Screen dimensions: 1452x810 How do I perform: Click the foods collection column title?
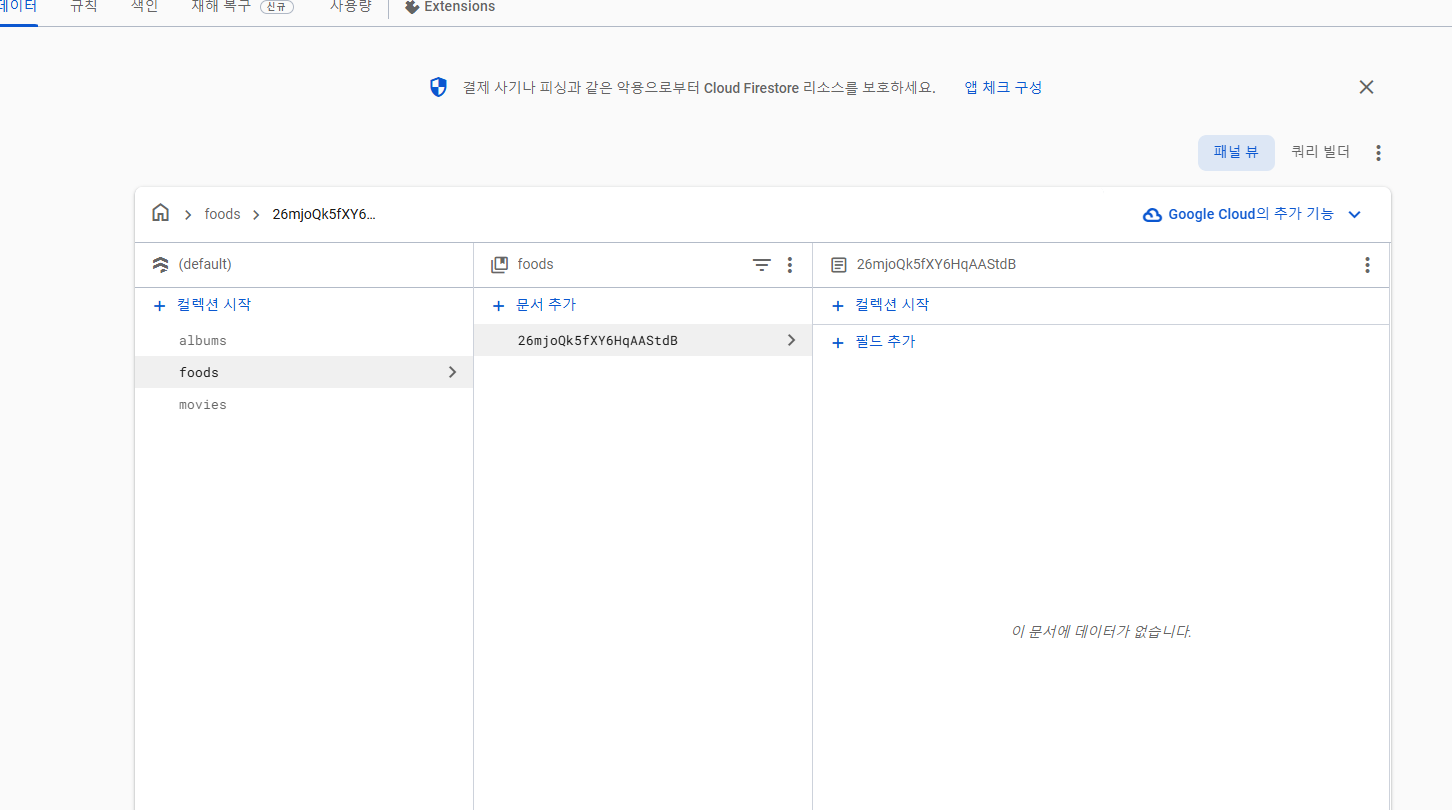coord(535,265)
